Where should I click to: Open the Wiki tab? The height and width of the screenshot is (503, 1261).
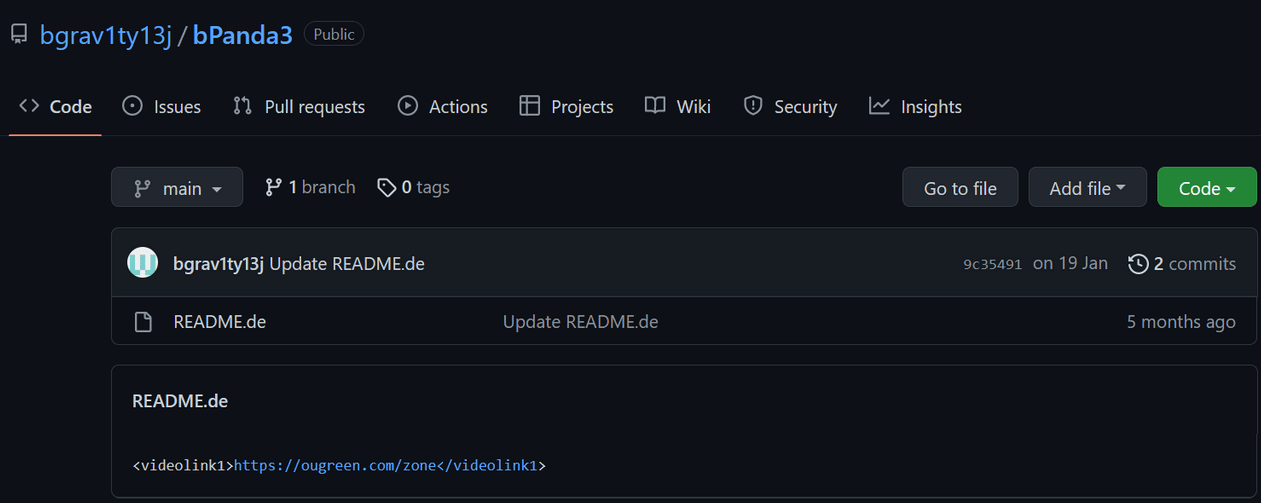tap(678, 107)
